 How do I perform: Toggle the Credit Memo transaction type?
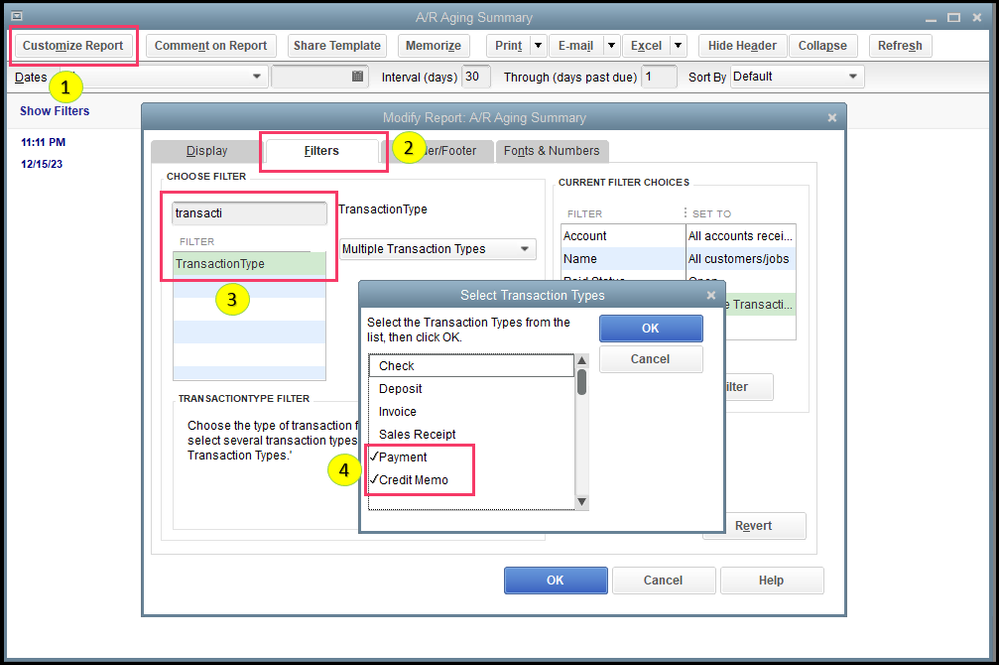[413, 480]
